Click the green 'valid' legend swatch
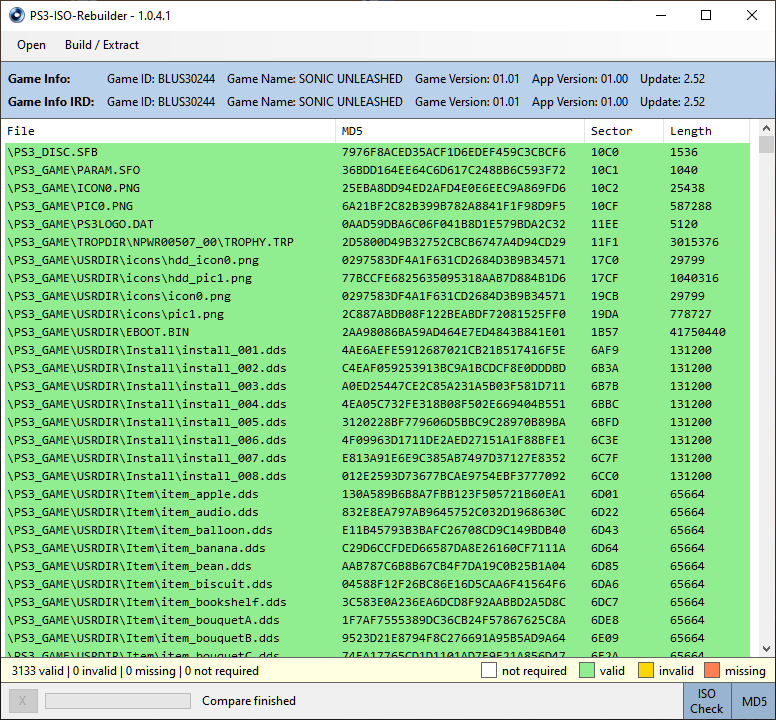Viewport: 776px width, 720px height. pyautogui.click(x=586, y=671)
